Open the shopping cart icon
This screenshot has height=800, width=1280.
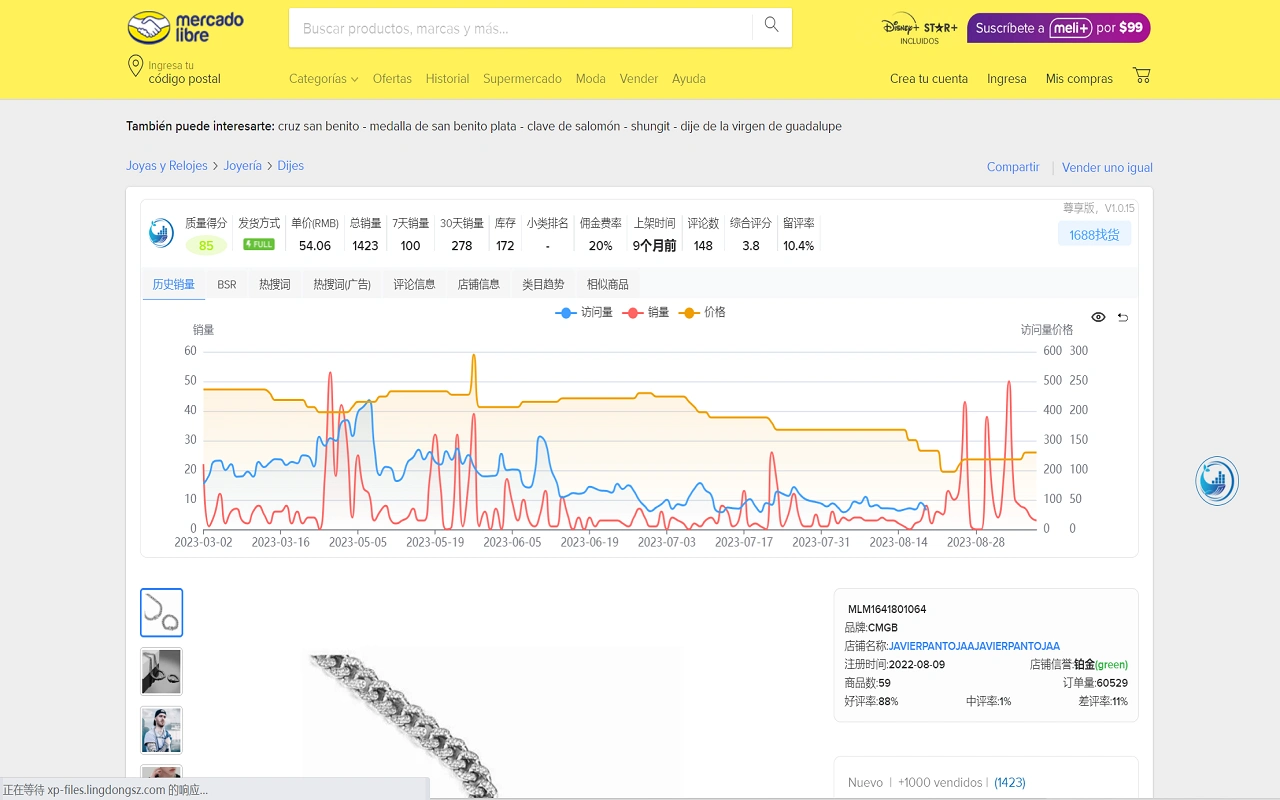1141,76
